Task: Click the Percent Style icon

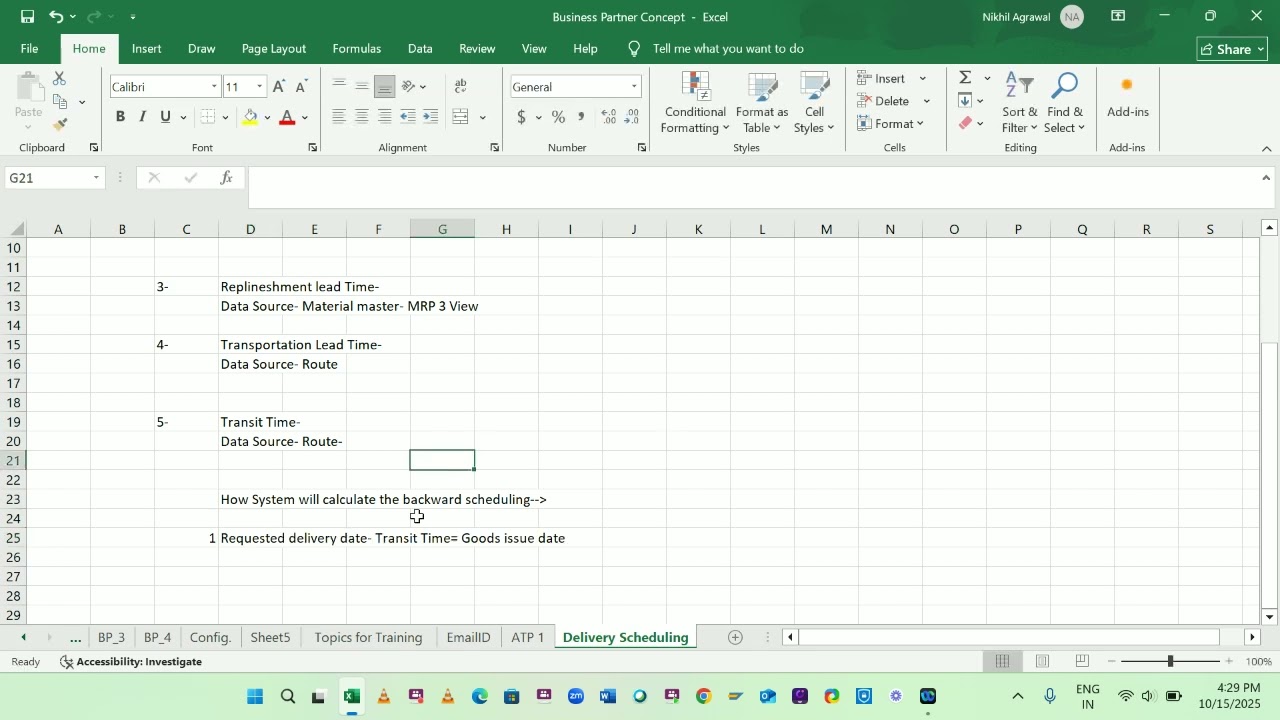Action: [559, 117]
